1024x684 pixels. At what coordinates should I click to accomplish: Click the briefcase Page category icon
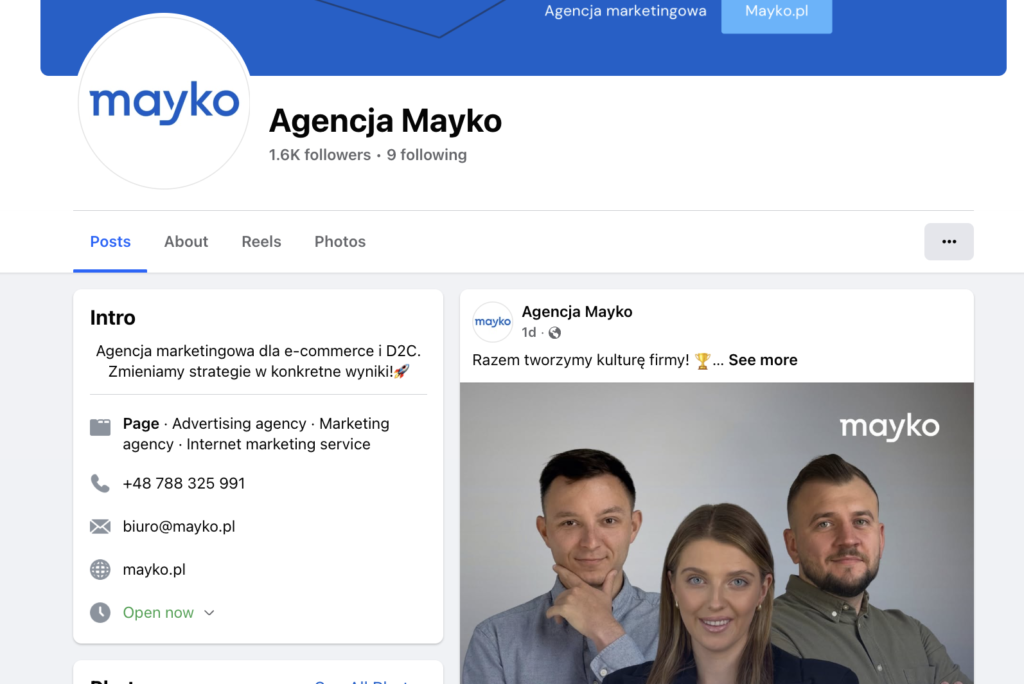pos(100,426)
